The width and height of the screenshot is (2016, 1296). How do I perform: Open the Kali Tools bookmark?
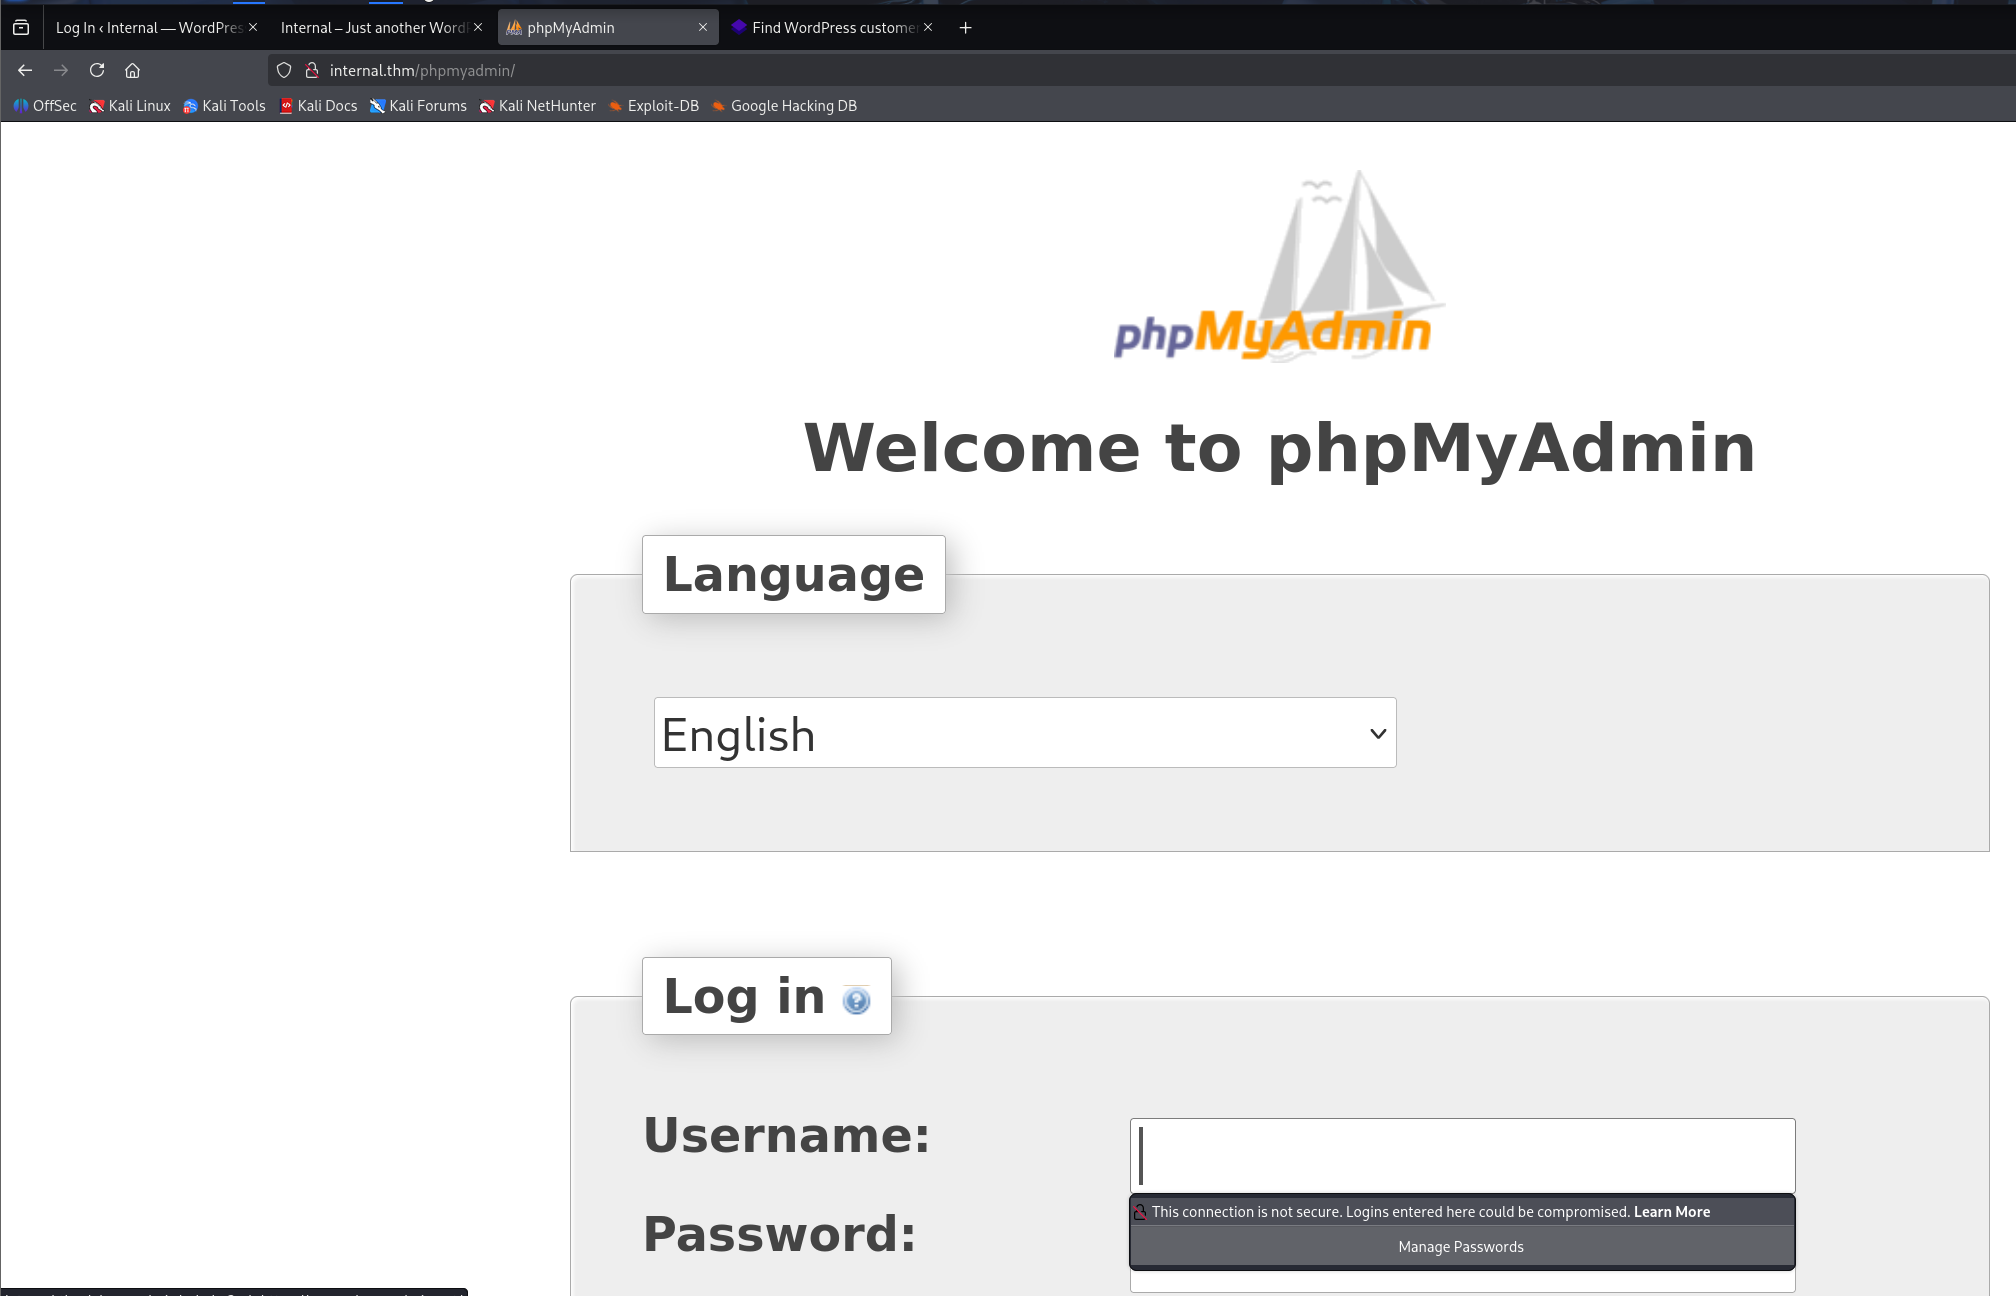coord(224,106)
